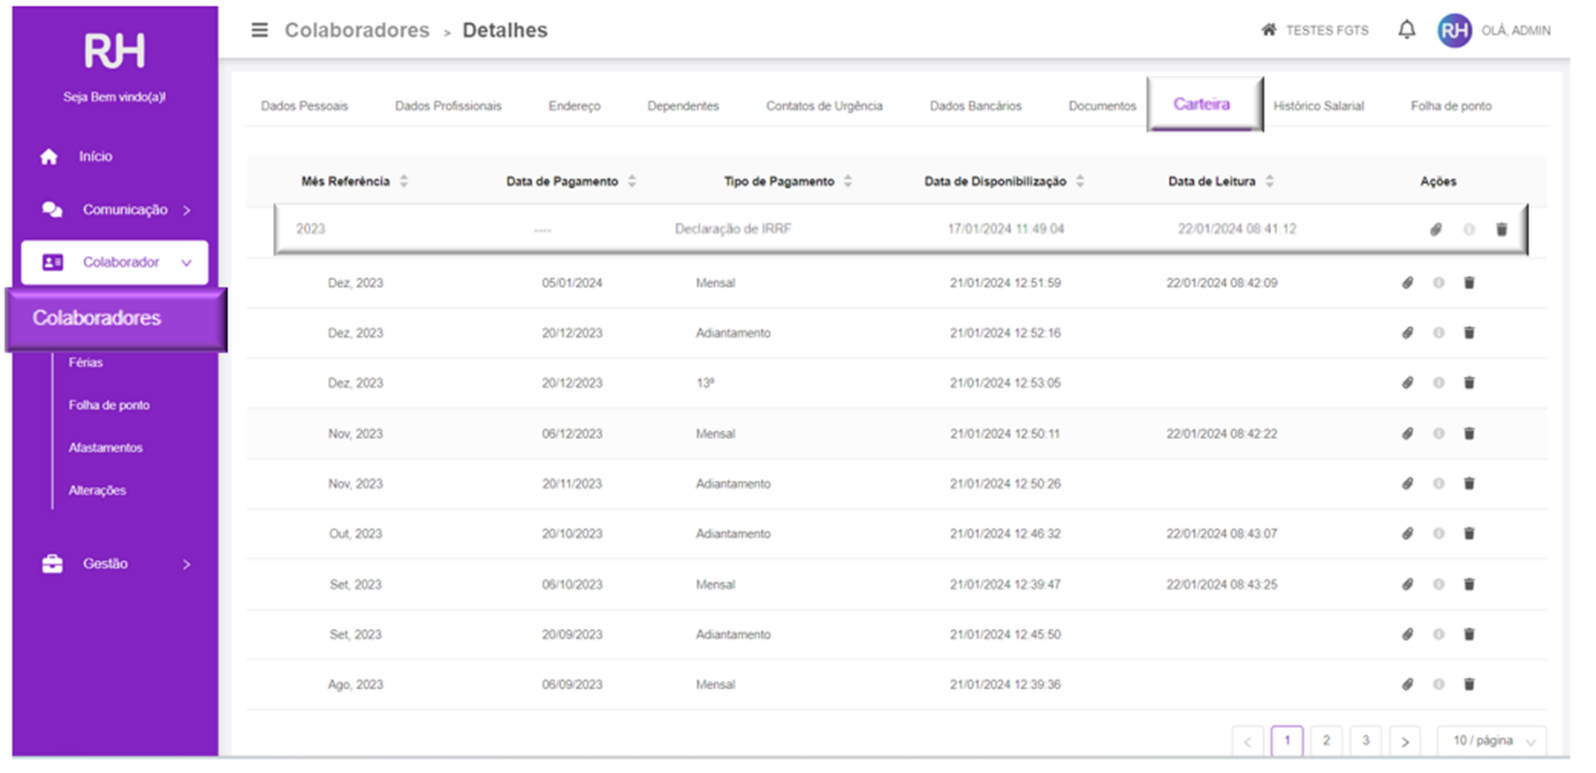Click the home icon beside TESTES FGTS
1596x773 pixels.
(1268, 30)
